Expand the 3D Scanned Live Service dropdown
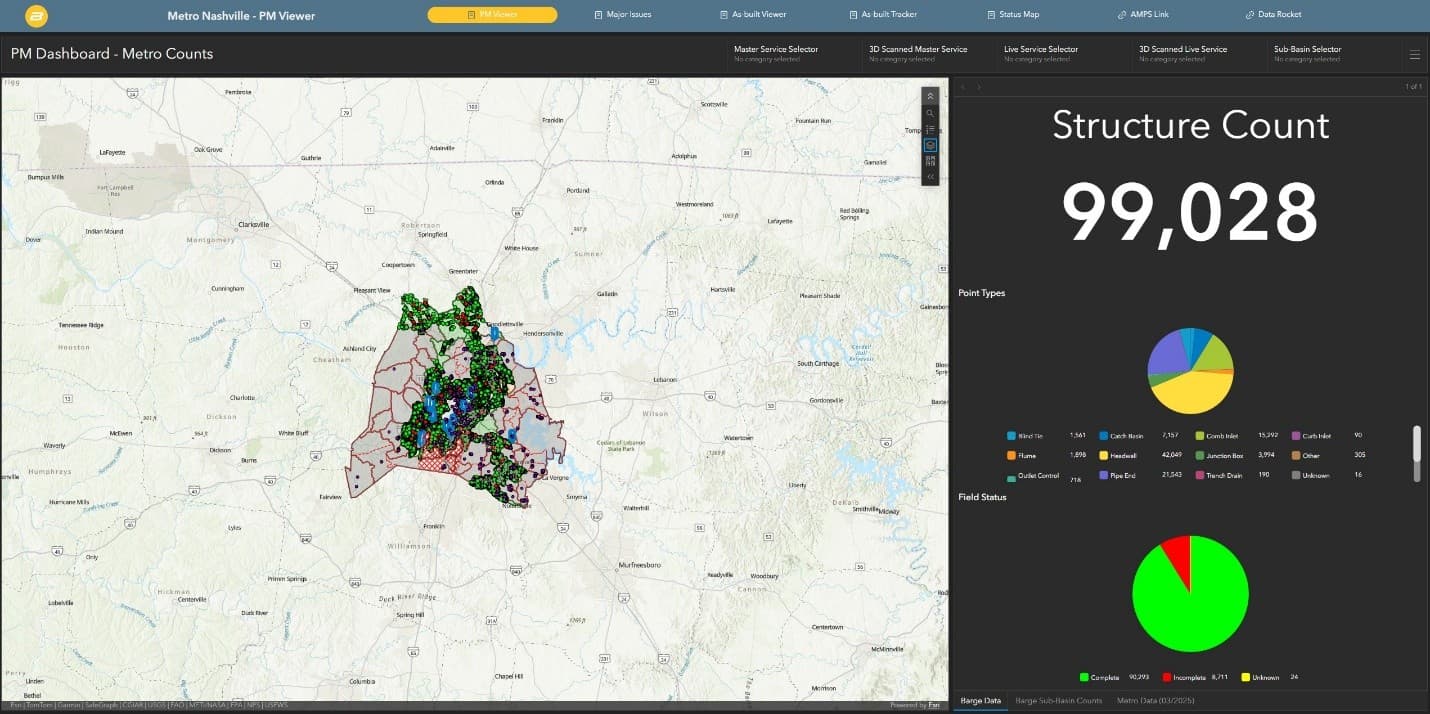 [x=1197, y=54]
